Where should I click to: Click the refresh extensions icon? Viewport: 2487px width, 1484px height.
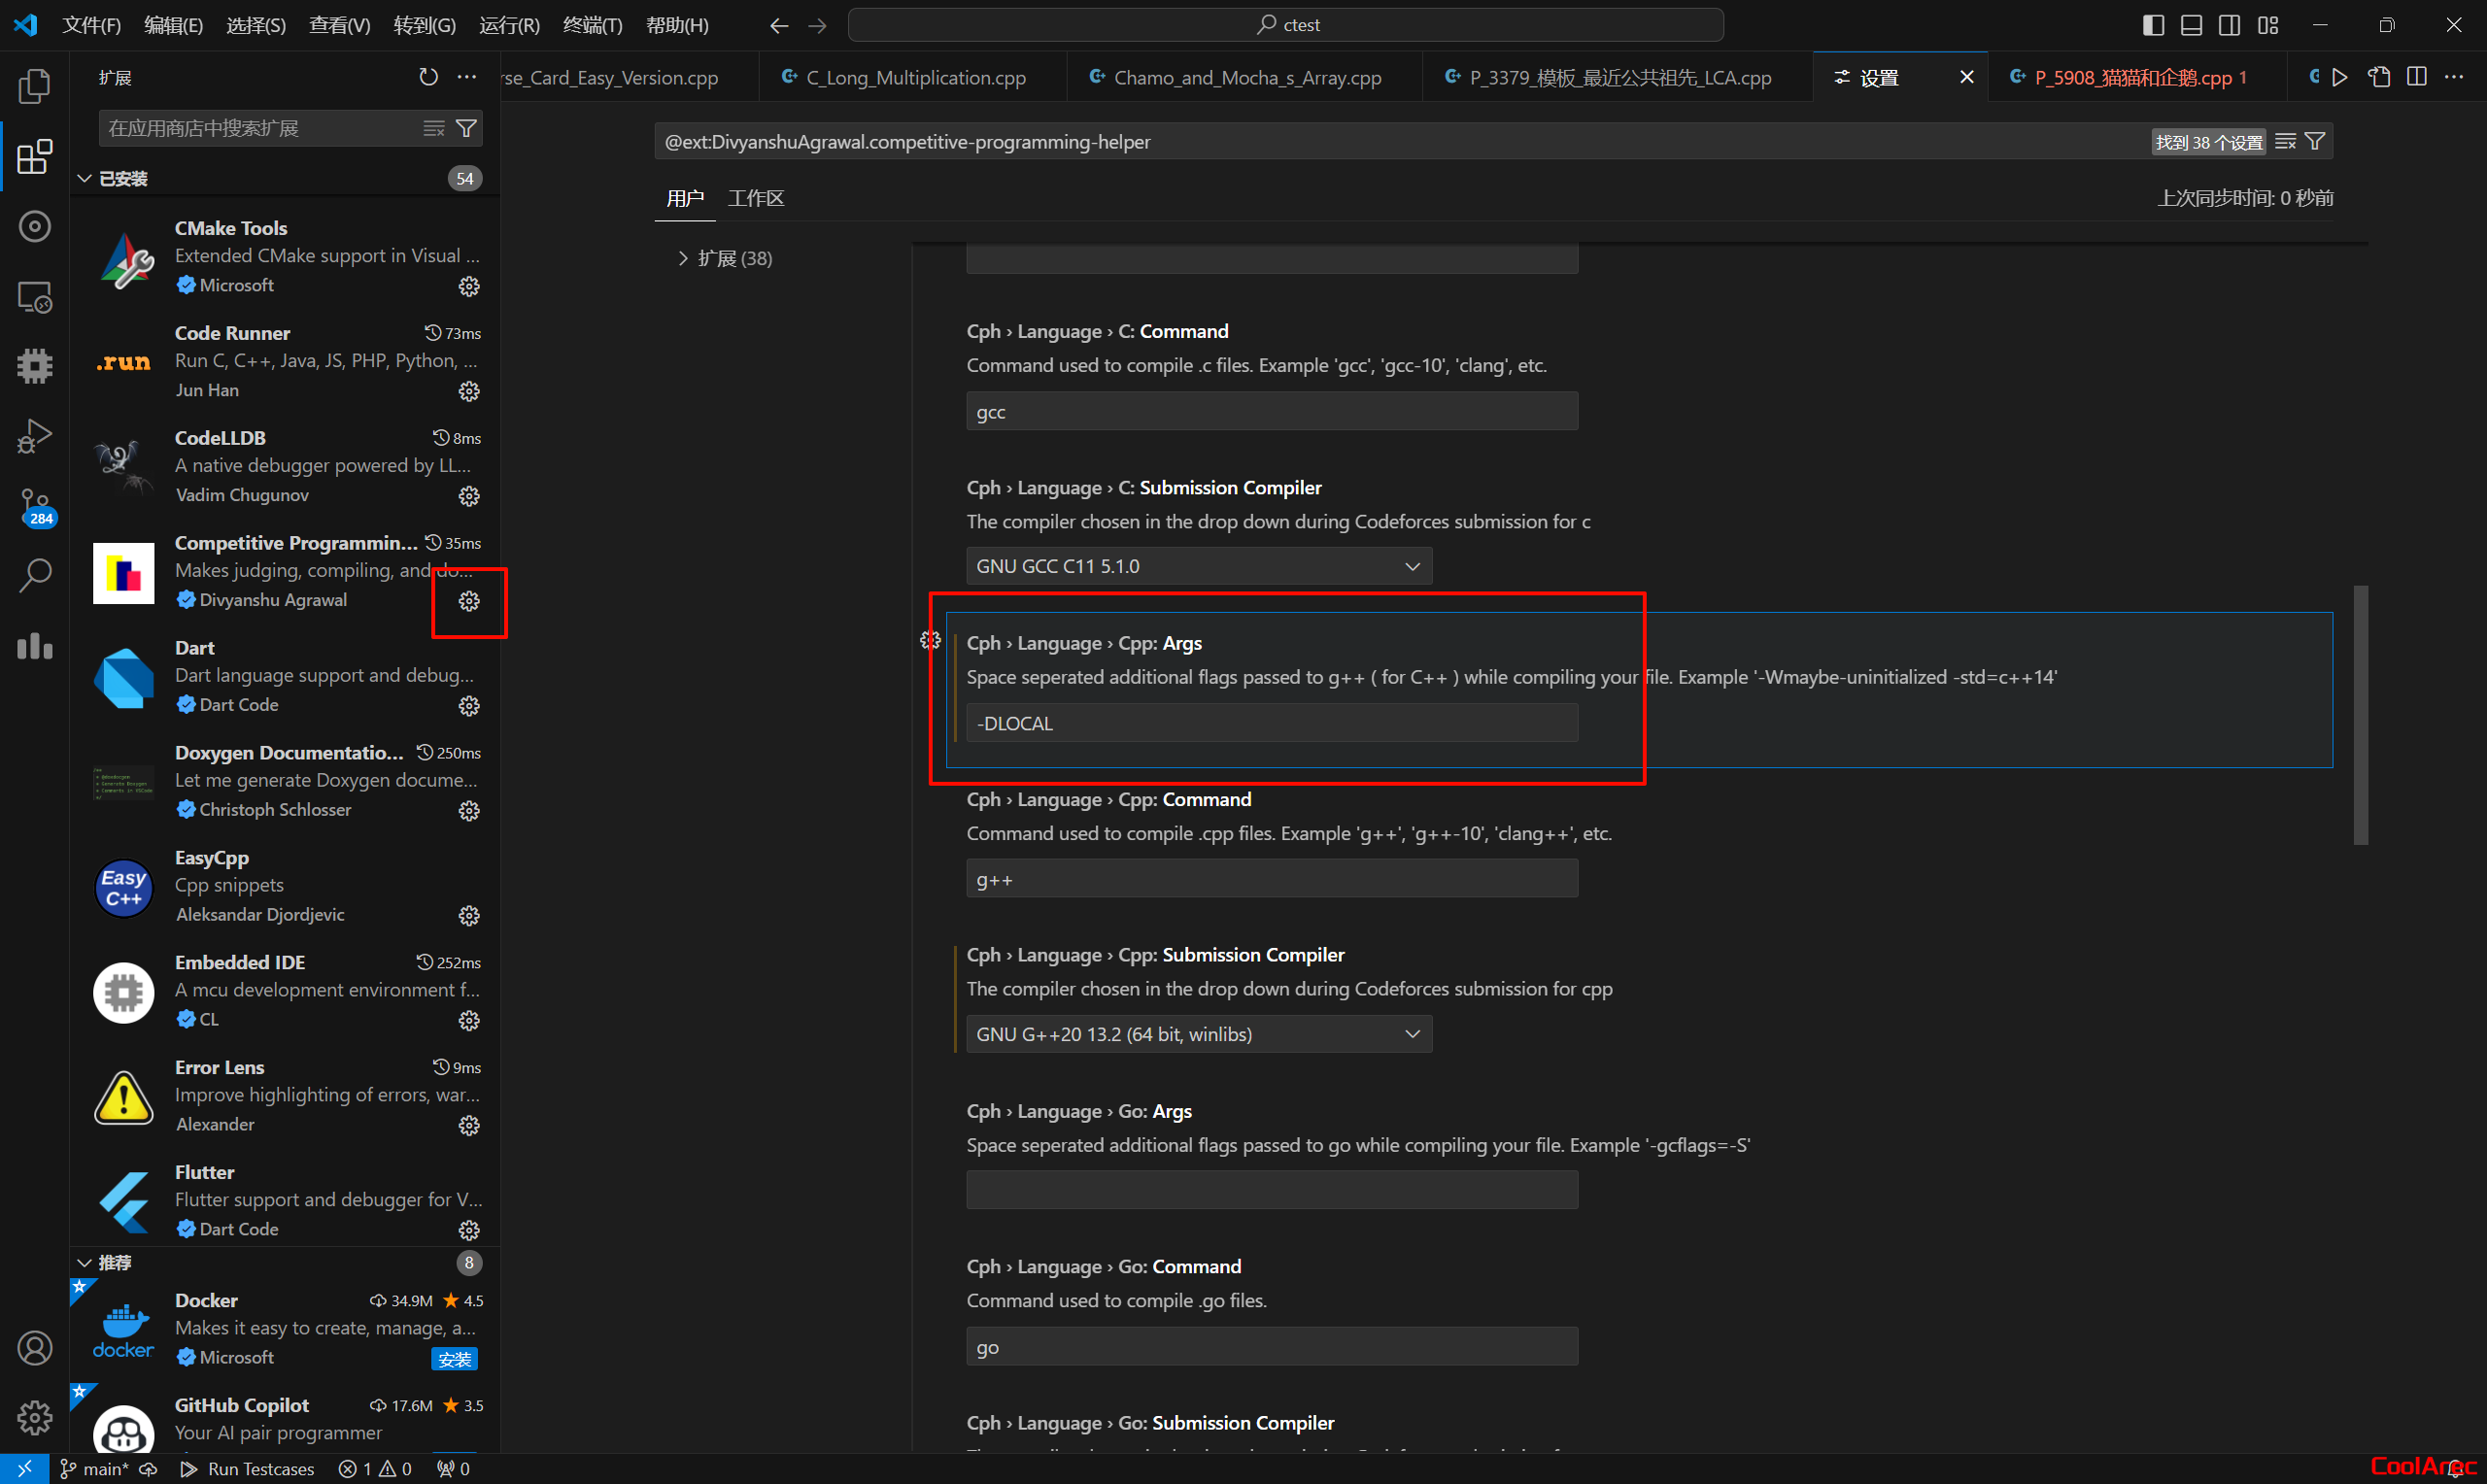tap(428, 77)
